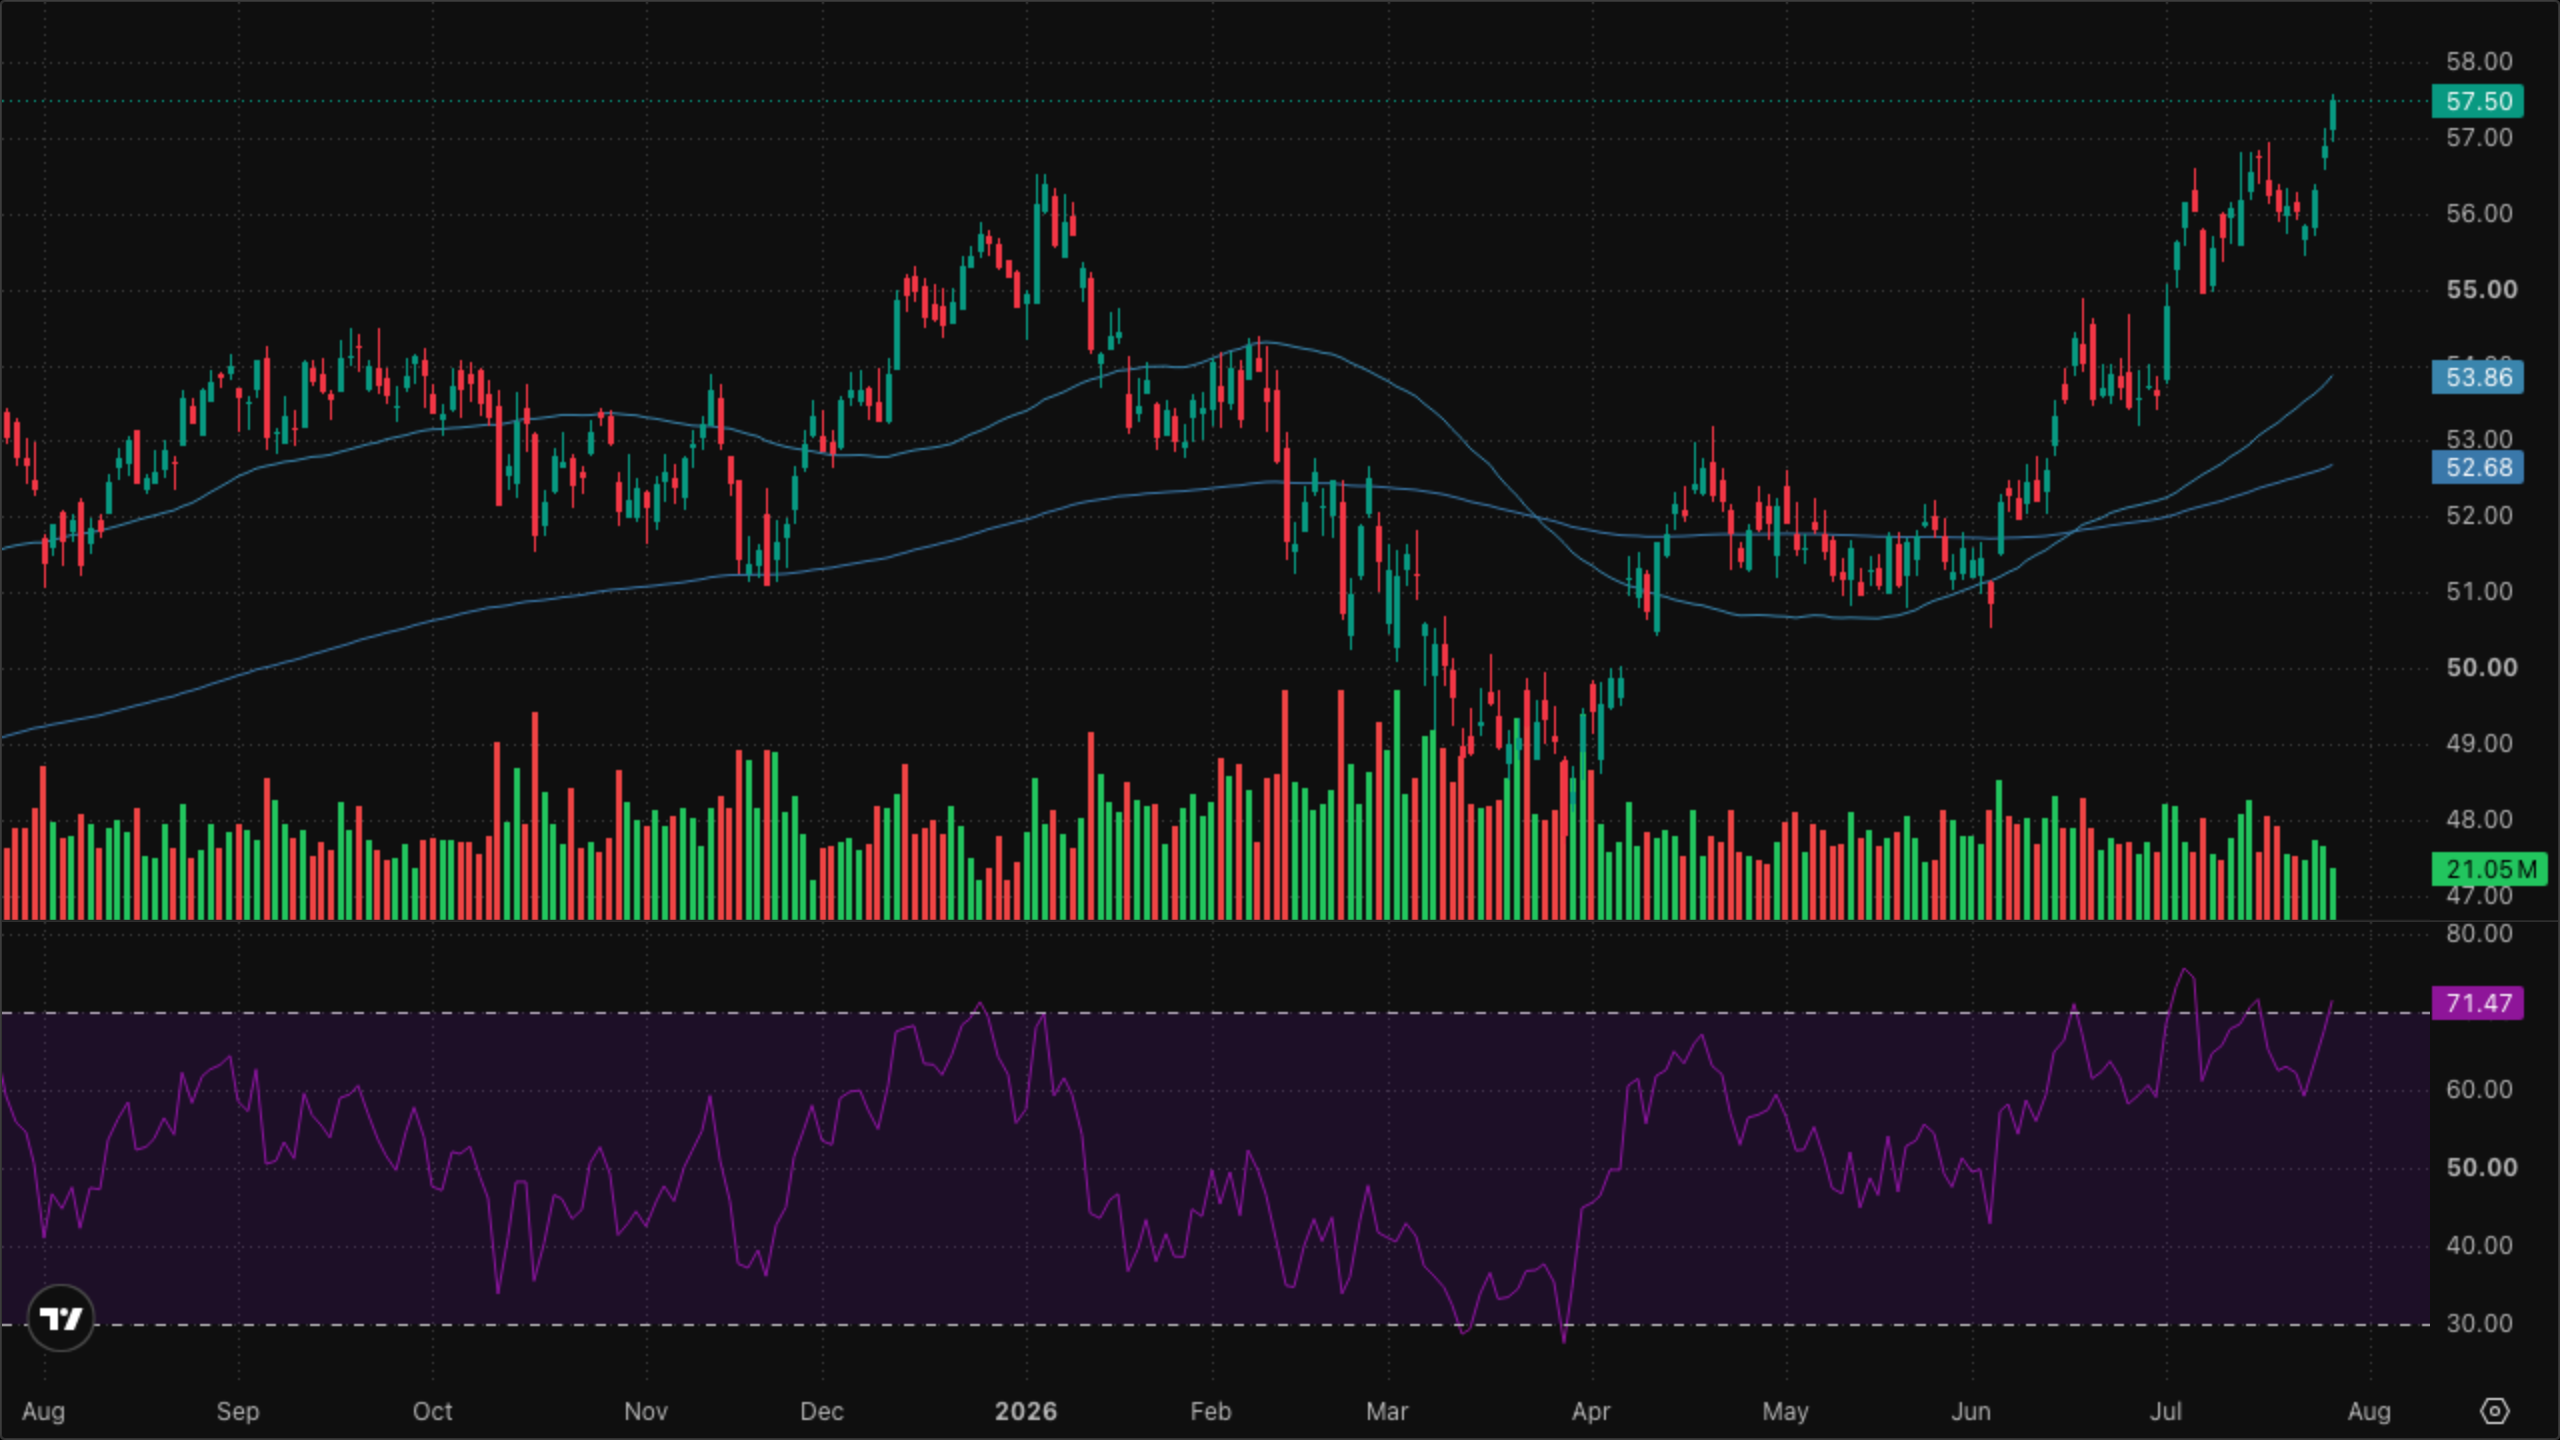
Task: Click the 57.50 current price label
Action: pos(2478,101)
